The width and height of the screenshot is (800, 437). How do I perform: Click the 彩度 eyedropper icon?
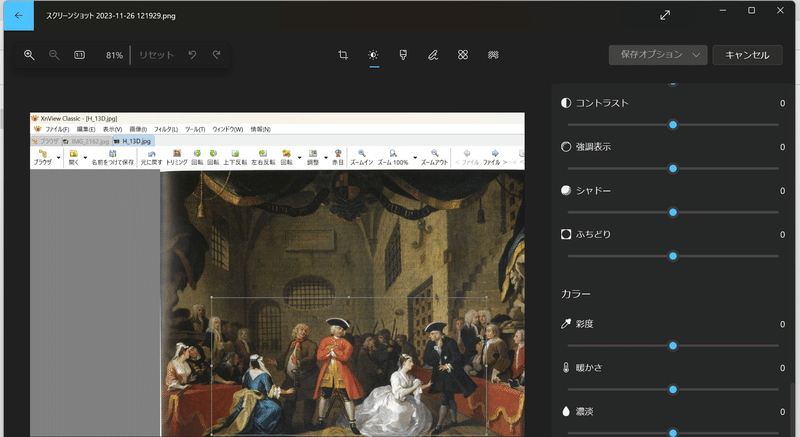click(x=566, y=324)
